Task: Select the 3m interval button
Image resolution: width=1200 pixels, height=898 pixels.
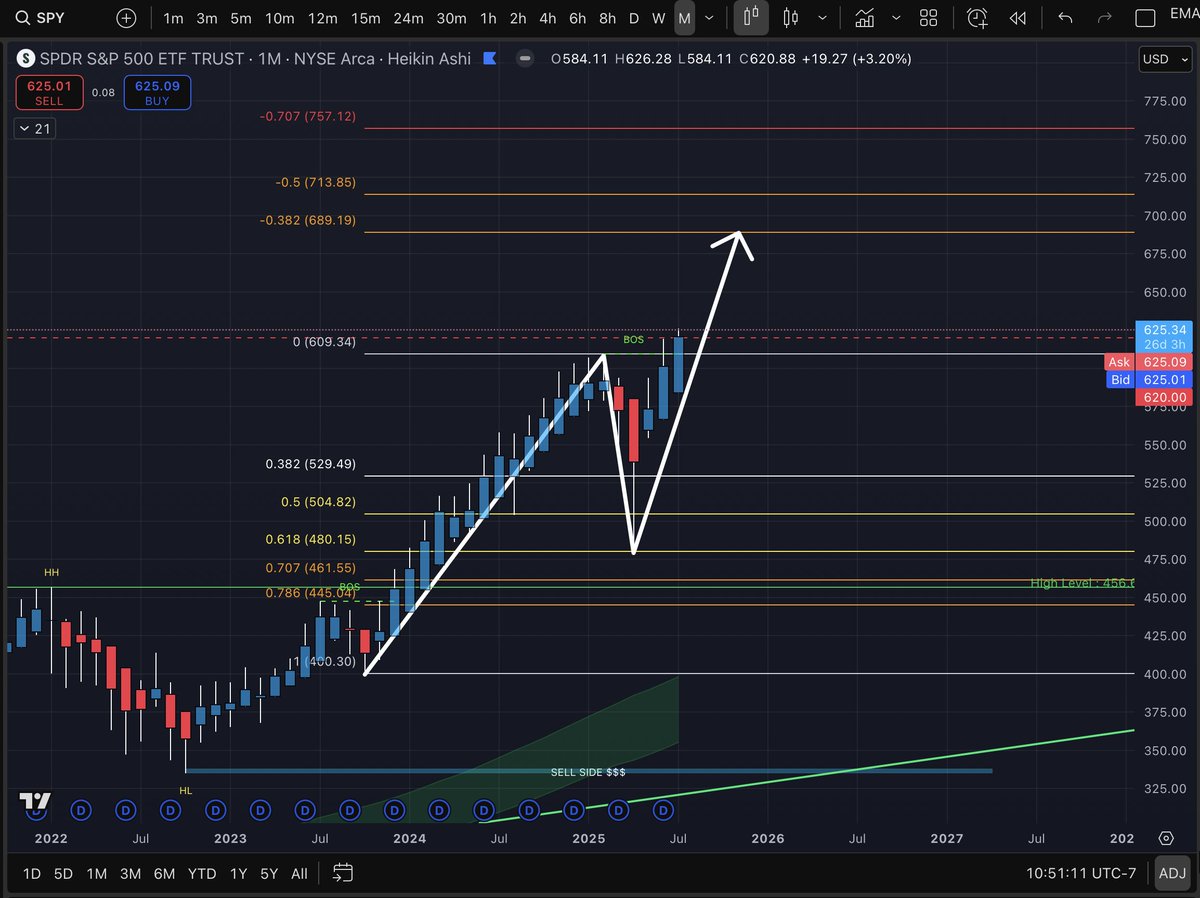Action: pyautogui.click(x=207, y=18)
